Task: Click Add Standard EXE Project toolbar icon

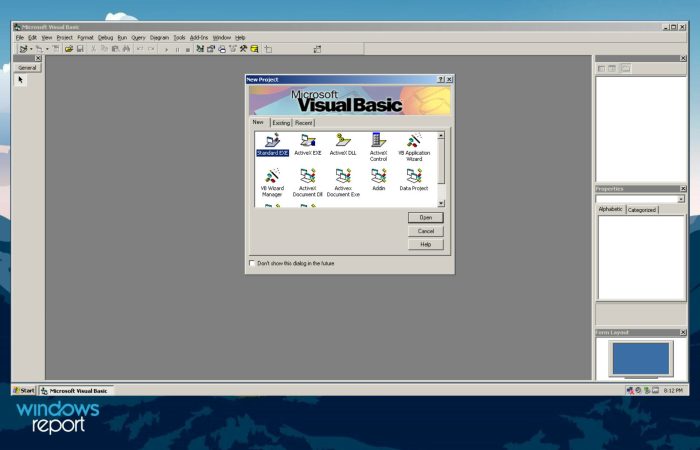Action: [x=23, y=49]
